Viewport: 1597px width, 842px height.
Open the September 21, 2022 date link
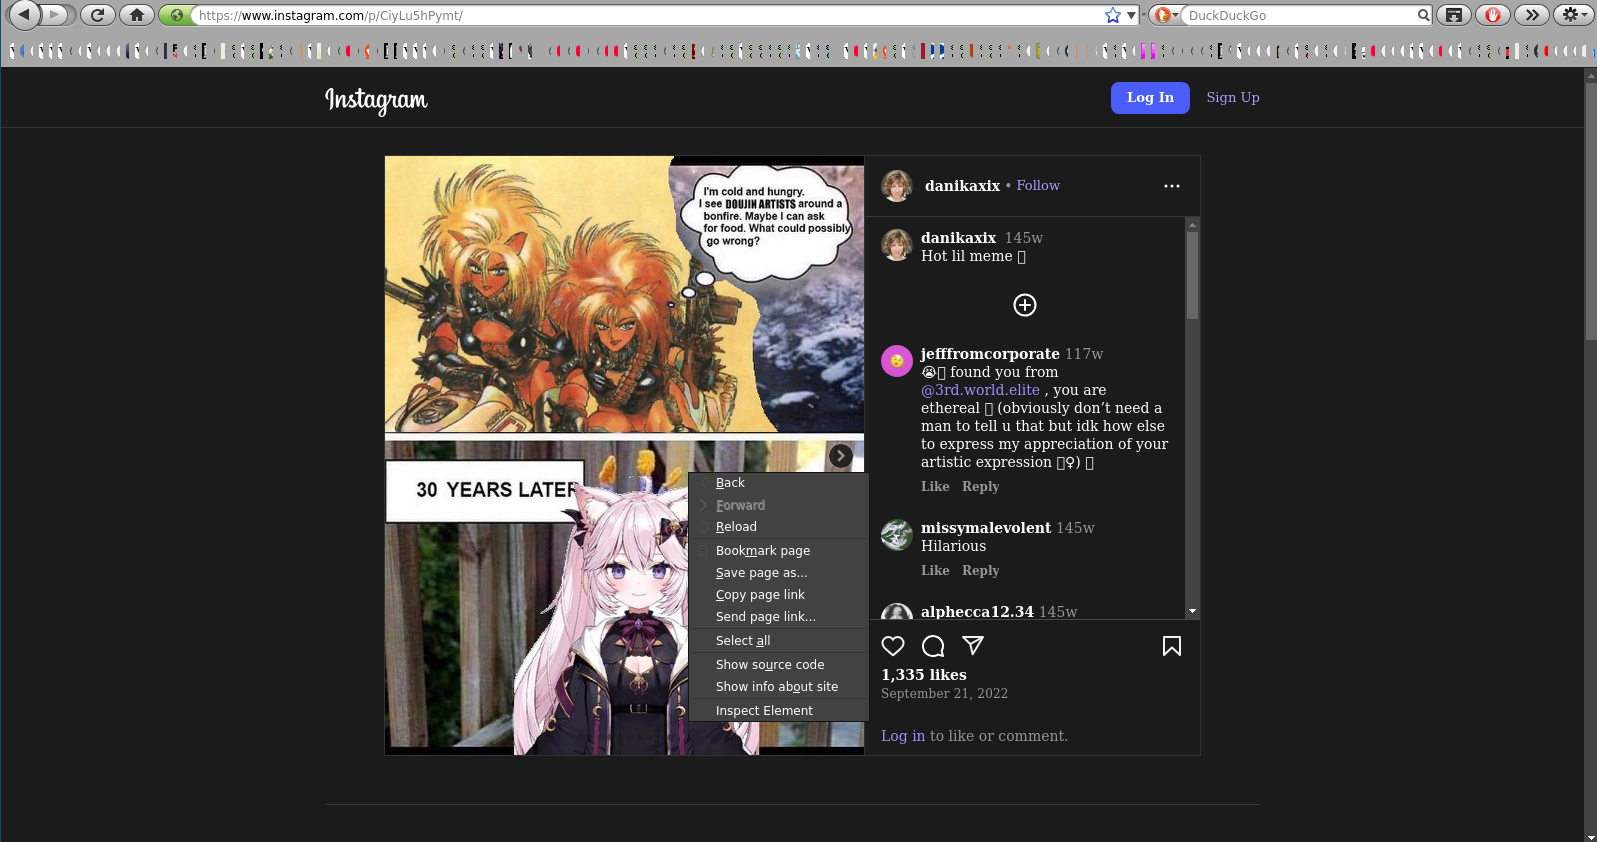[x=944, y=693]
